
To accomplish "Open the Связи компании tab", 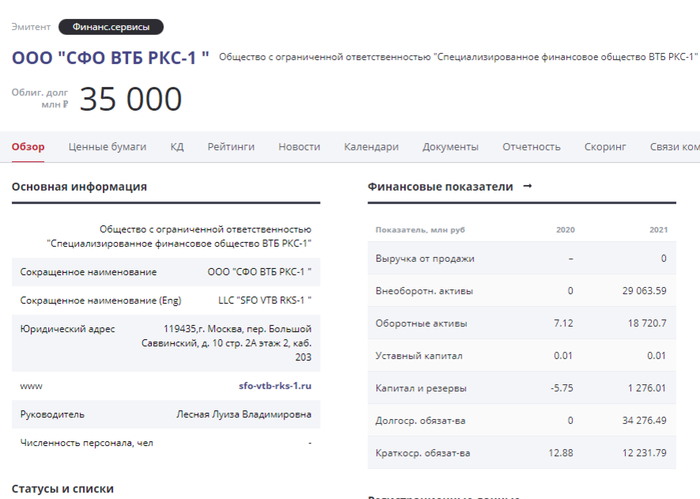I will [675, 147].
